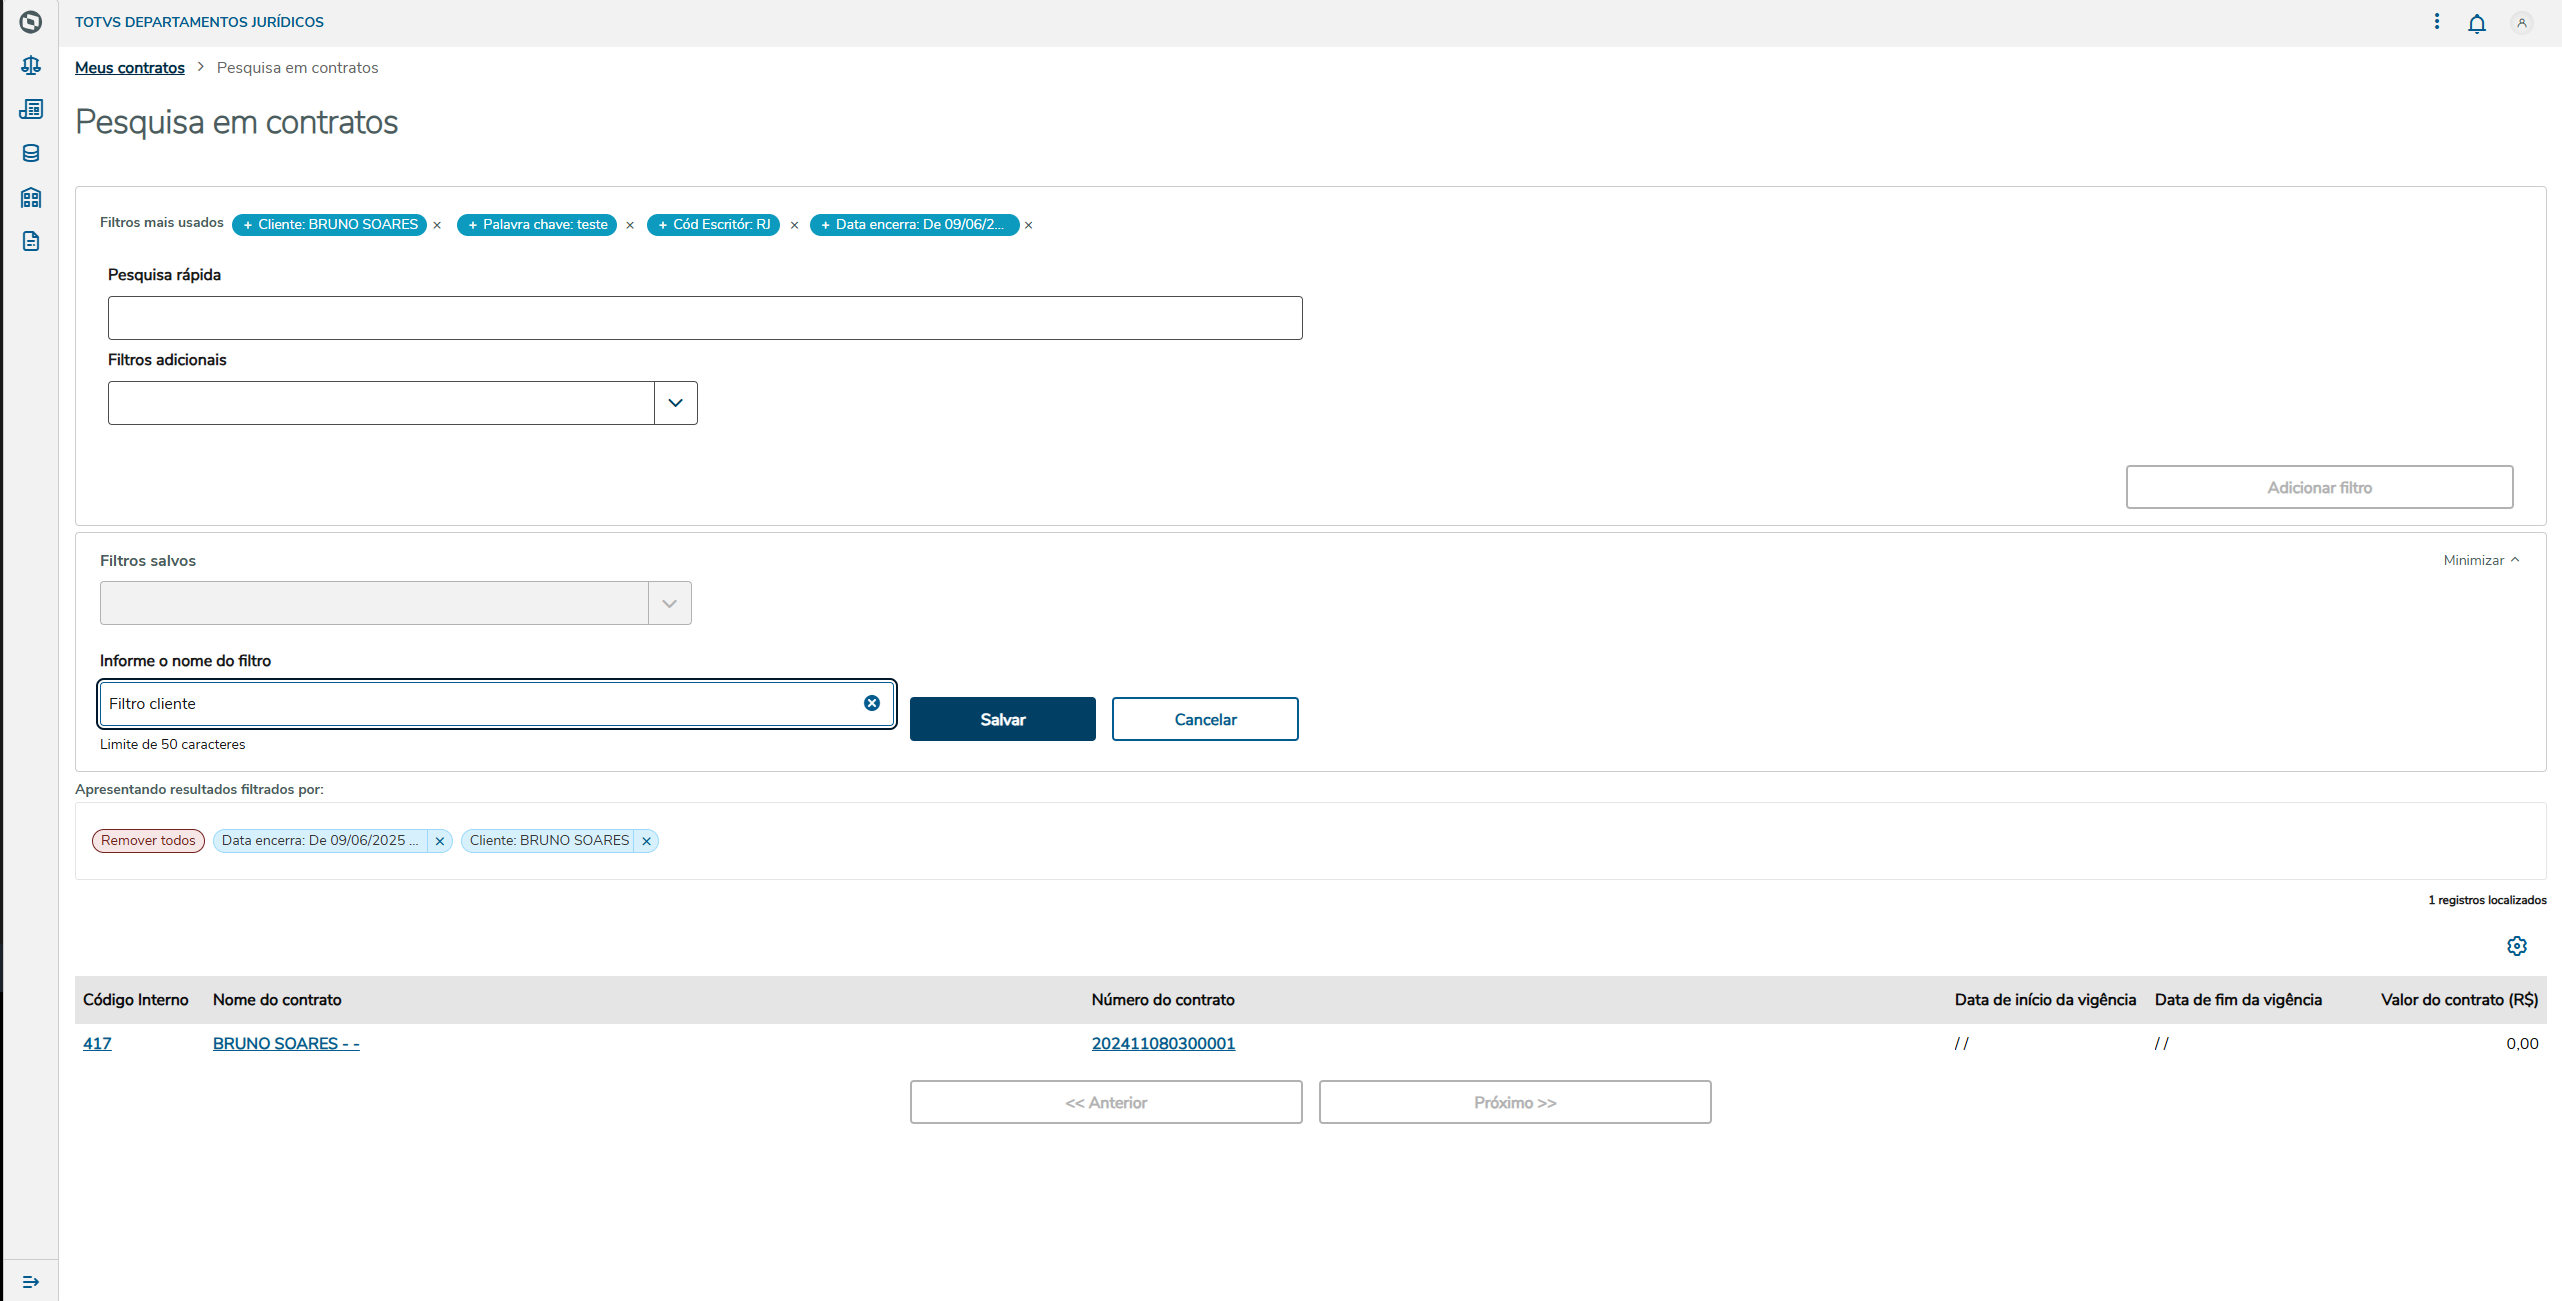Go to Meus contratos breadcrumb
Screen dimensions: 2562x1301
tap(130, 68)
